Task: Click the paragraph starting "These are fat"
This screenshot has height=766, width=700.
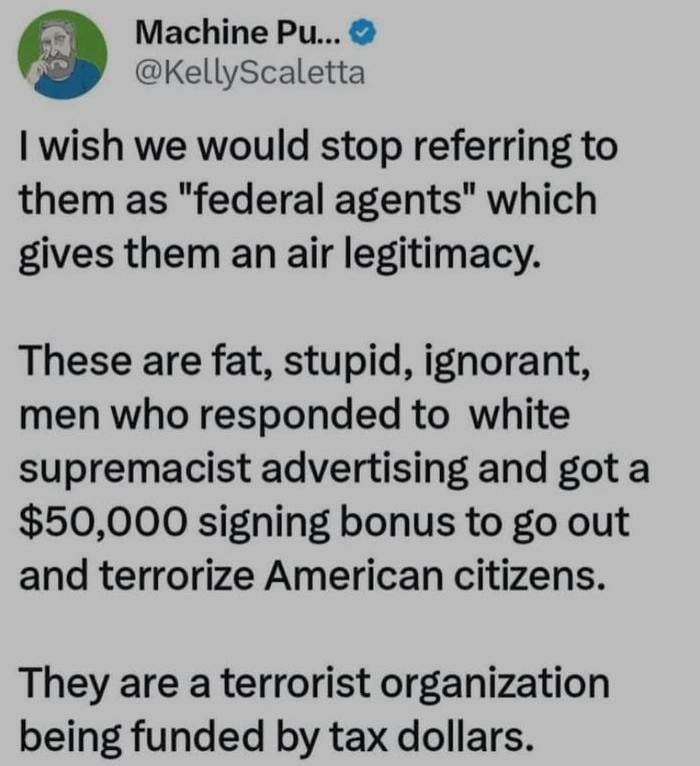Action: (x=334, y=468)
